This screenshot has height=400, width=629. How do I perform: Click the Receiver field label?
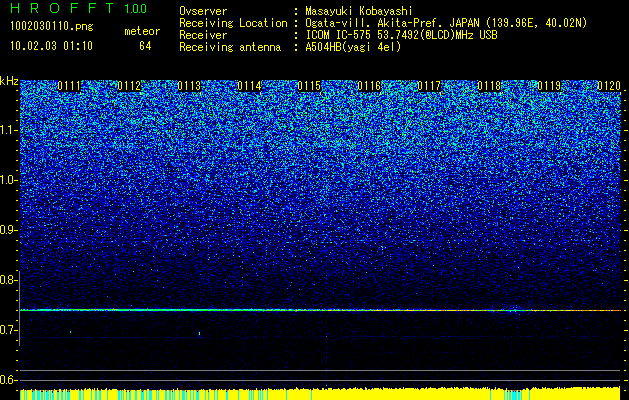pyautogui.click(x=203, y=35)
